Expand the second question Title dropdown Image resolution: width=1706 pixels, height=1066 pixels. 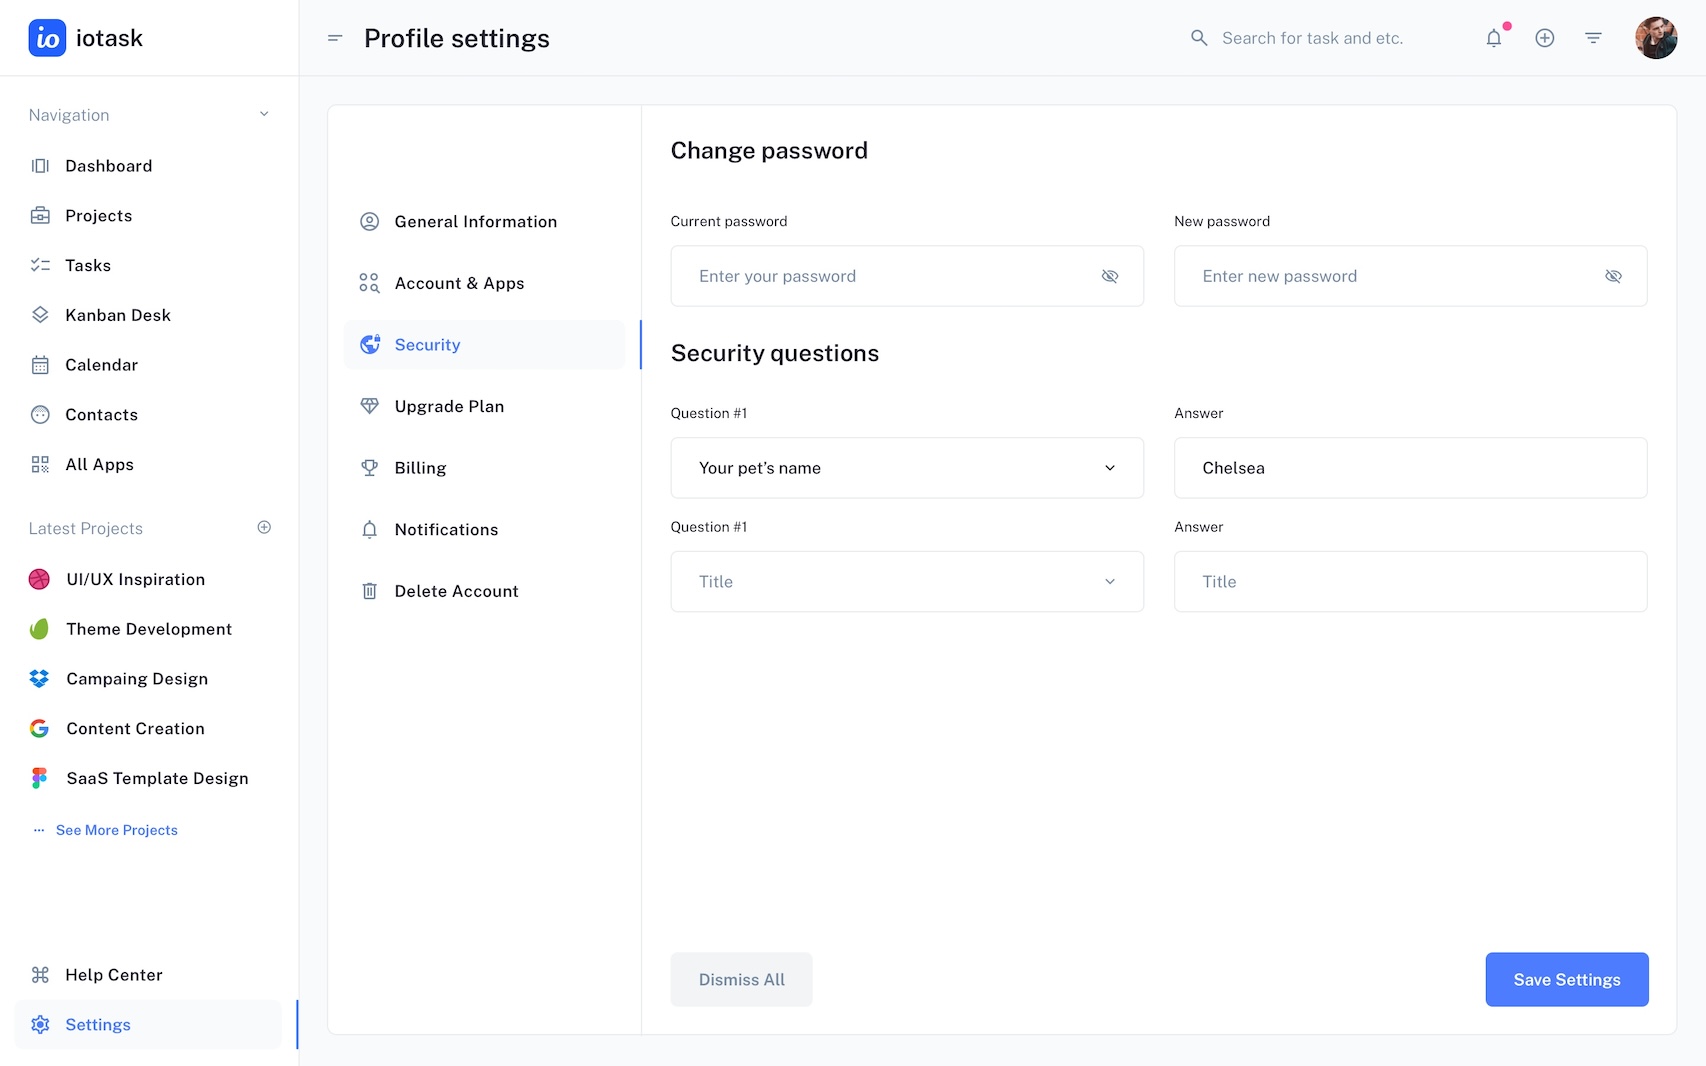(907, 582)
